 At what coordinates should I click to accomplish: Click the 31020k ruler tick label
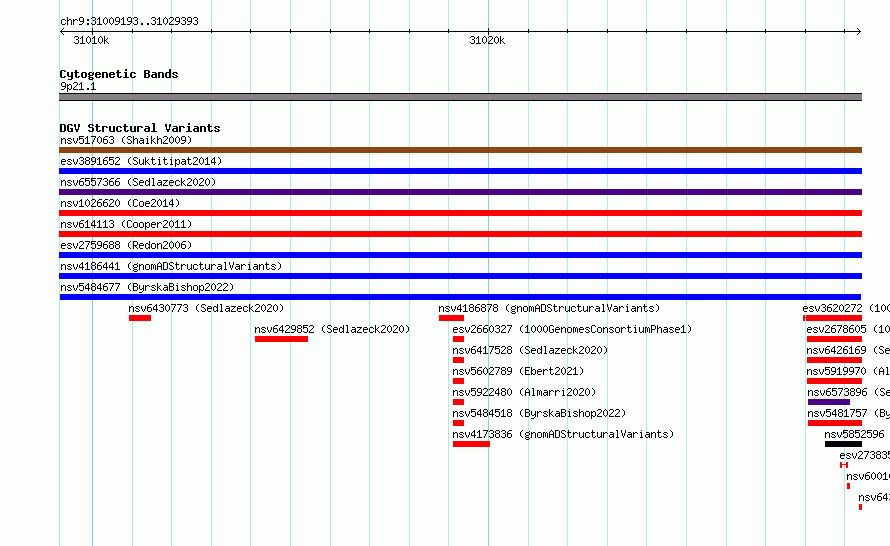click(487, 40)
